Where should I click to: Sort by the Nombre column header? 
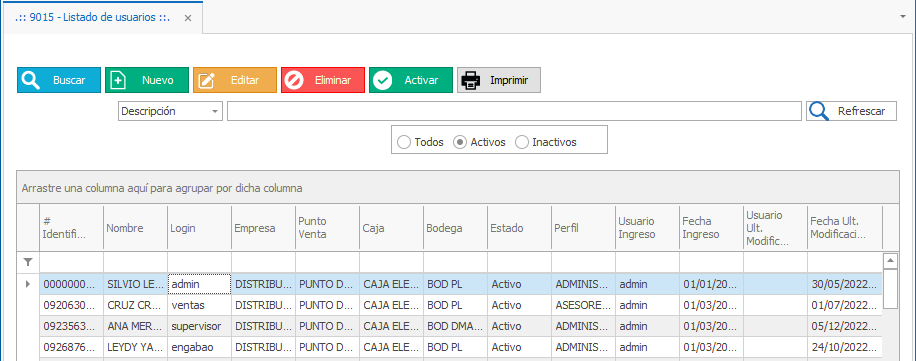tap(136, 228)
